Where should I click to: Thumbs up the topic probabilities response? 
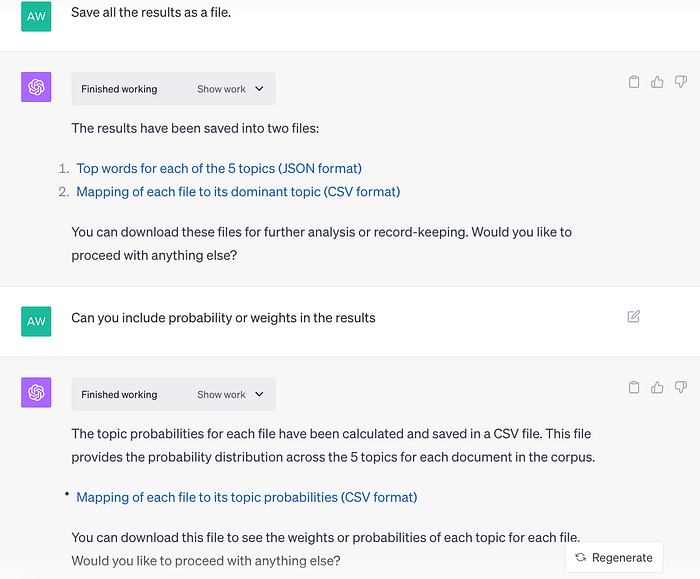657,387
